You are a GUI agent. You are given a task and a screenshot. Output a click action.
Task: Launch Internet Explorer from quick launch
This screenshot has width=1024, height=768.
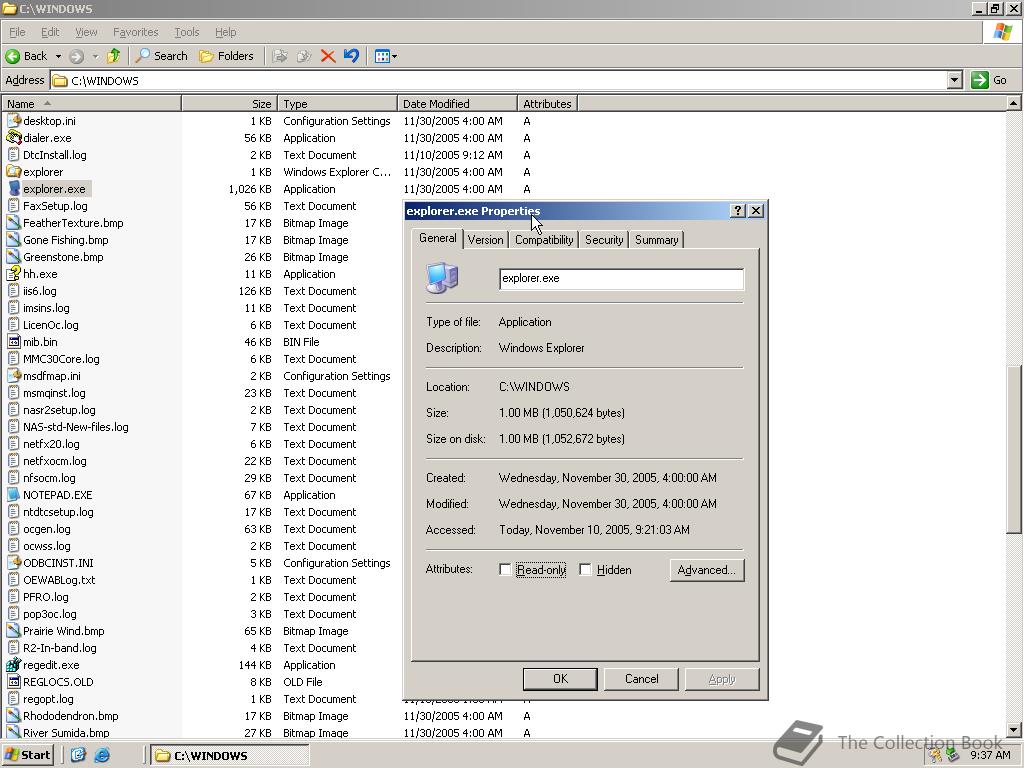(x=102, y=756)
